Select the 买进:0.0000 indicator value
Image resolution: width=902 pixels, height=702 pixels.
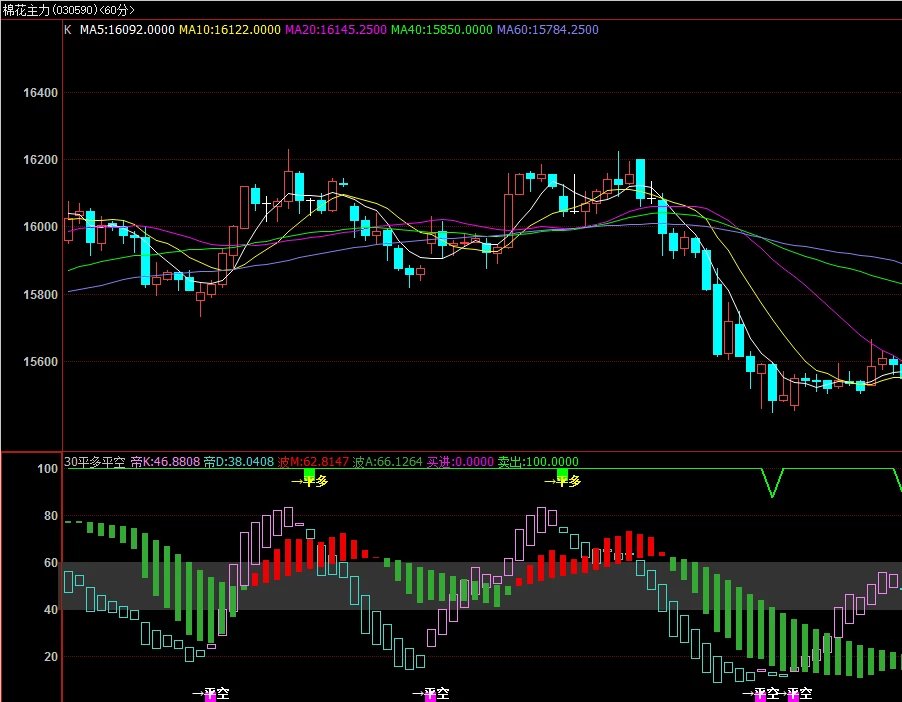(x=460, y=462)
